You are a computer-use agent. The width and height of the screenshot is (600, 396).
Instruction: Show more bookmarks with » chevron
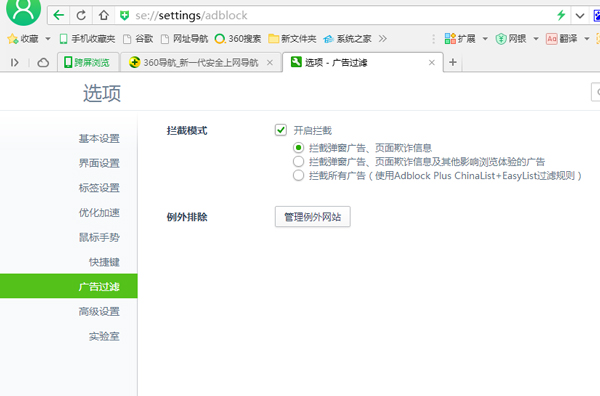click(x=382, y=39)
